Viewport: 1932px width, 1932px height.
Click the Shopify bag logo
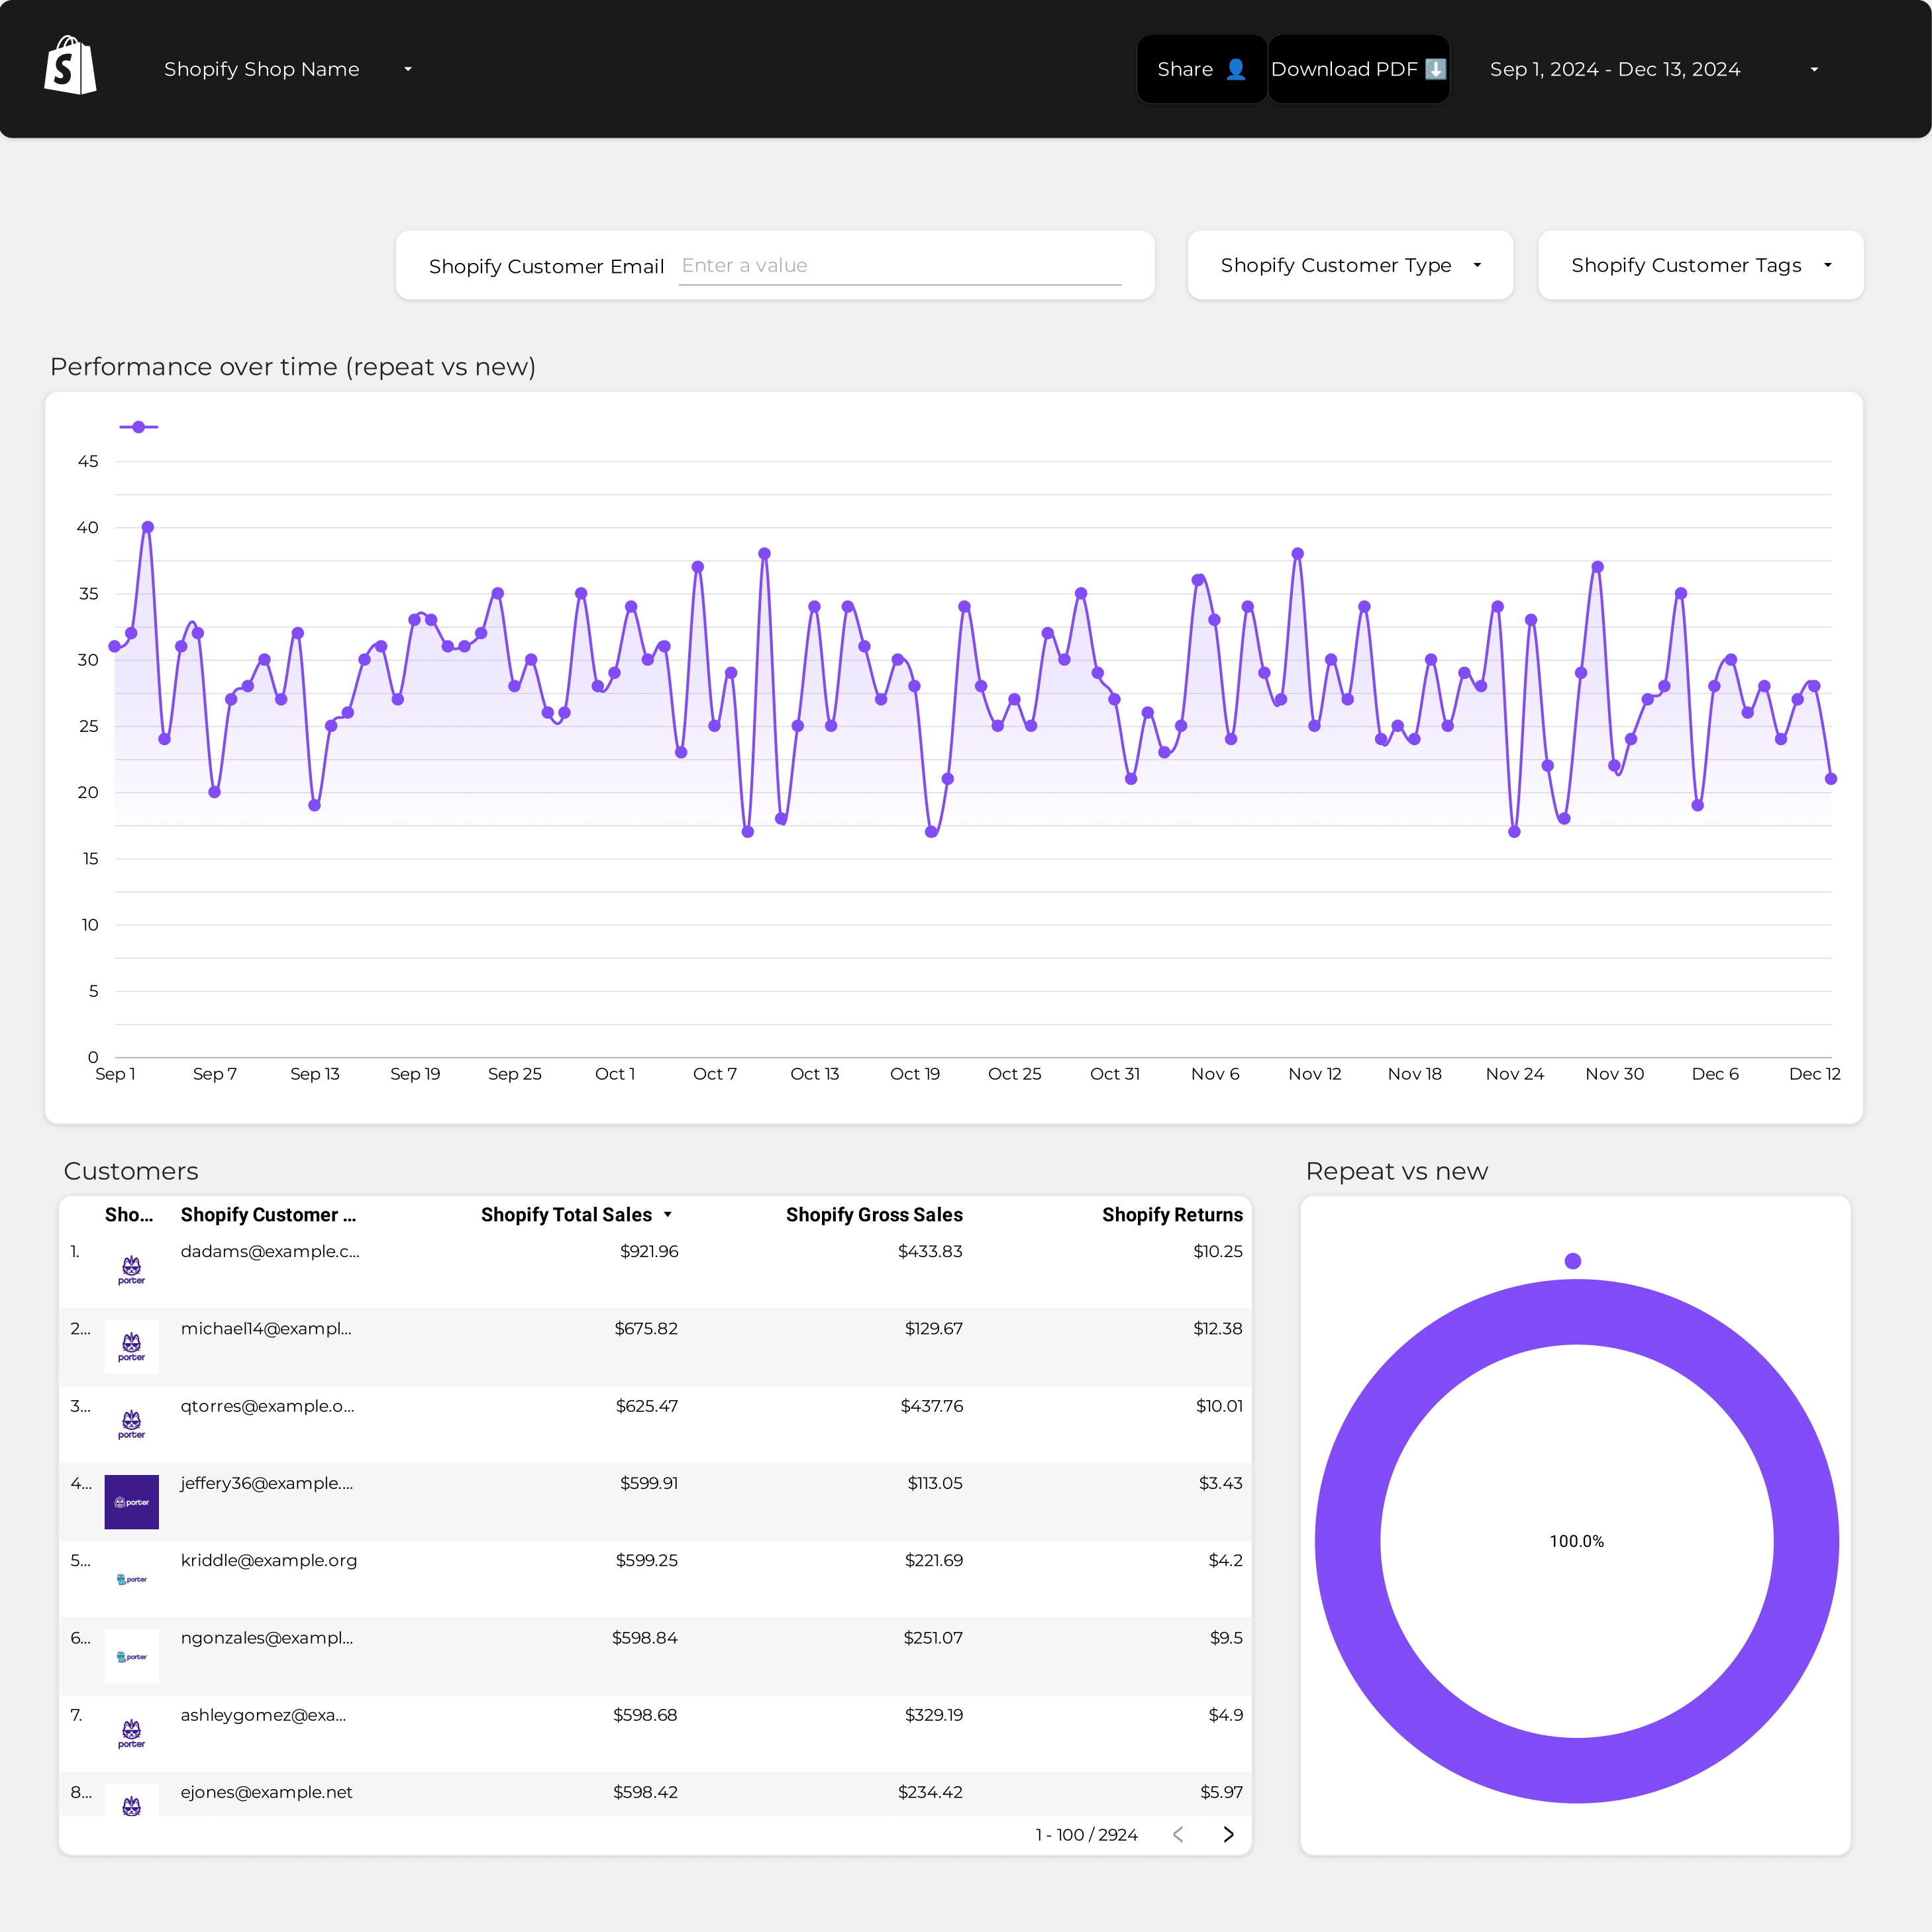click(x=70, y=66)
